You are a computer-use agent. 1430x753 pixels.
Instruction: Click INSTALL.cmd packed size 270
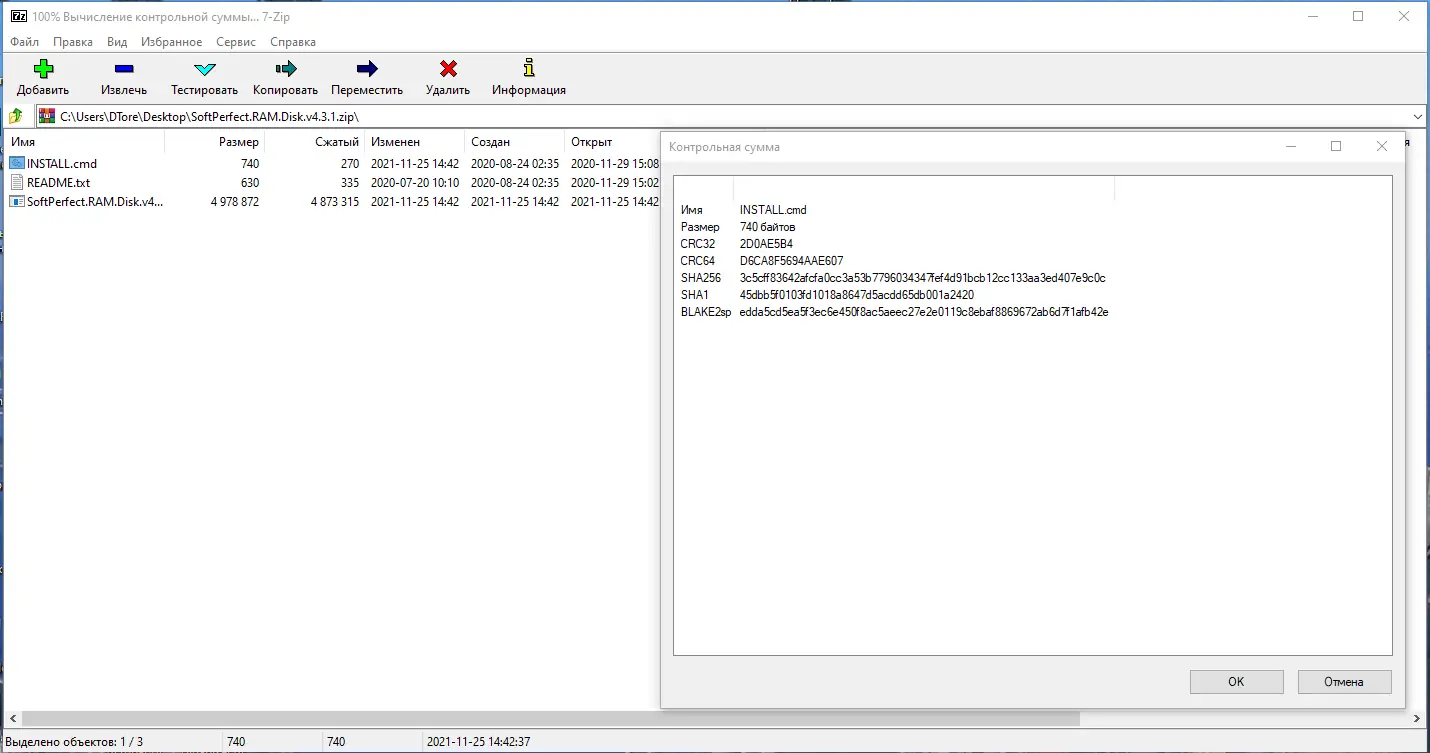[x=350, y=163]
